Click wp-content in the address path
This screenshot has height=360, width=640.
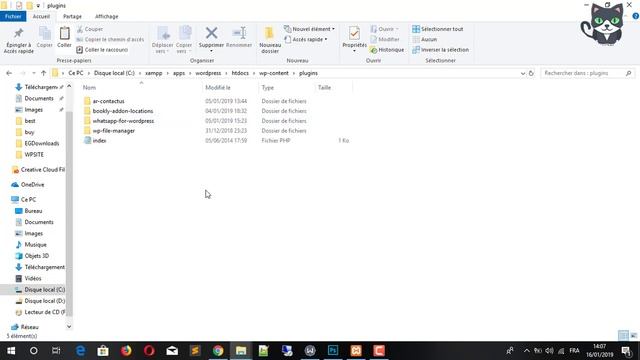(x=274, y=73)
